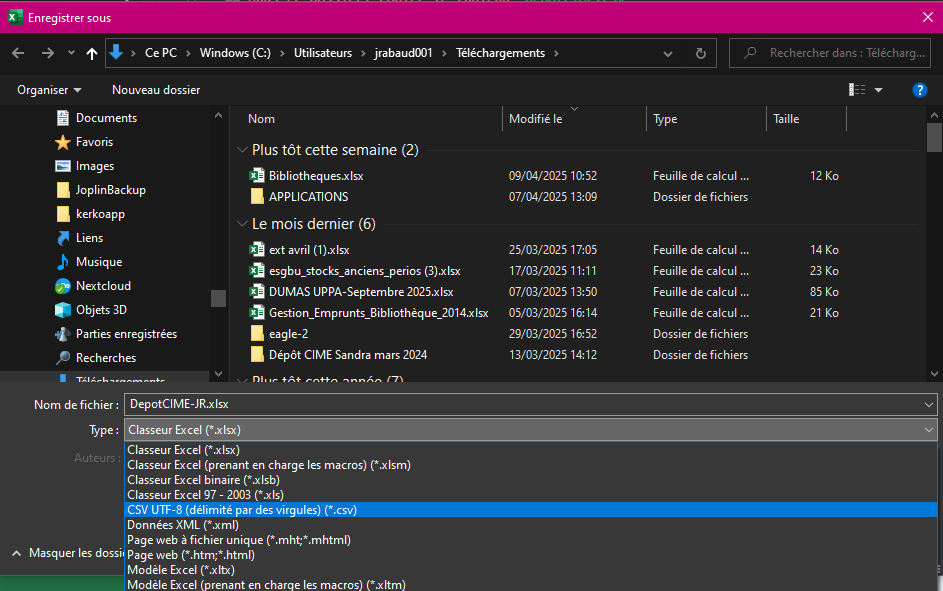
Task: Click the Nouveau dossier button
Action: click(x=156, y=90)
